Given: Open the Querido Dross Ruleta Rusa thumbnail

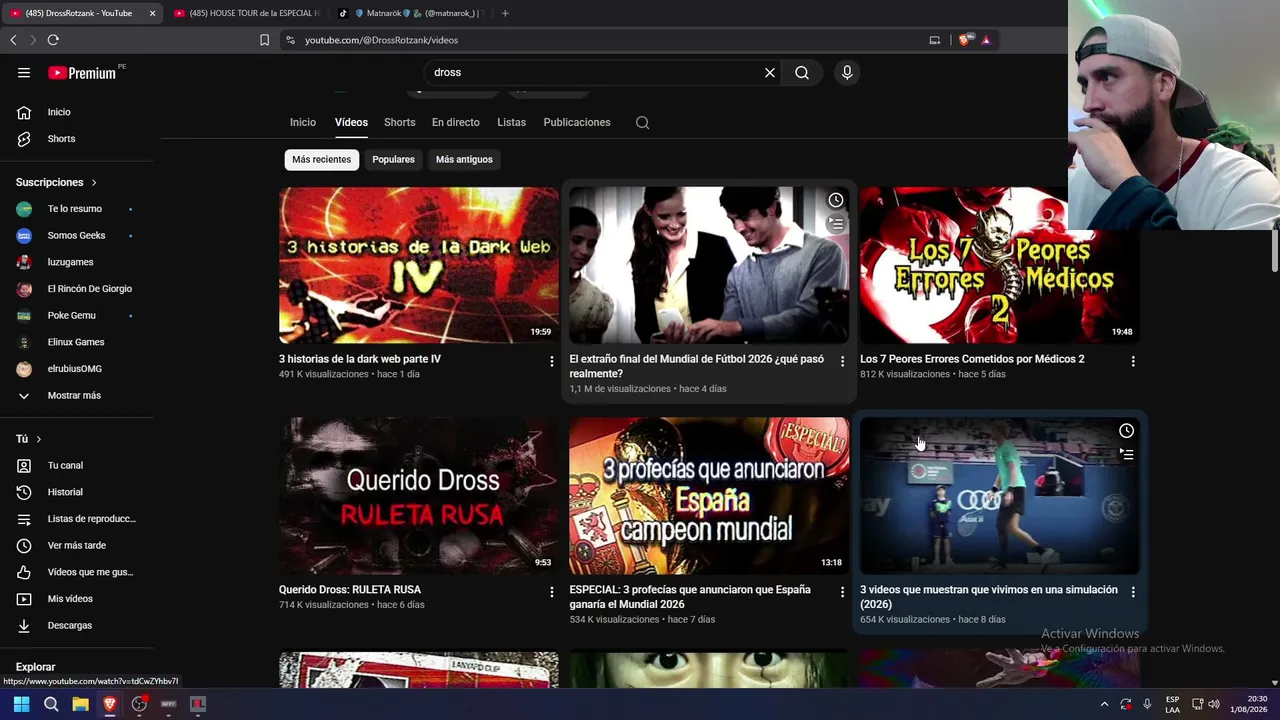Looking at the screenshot, I should click(419, 496).
